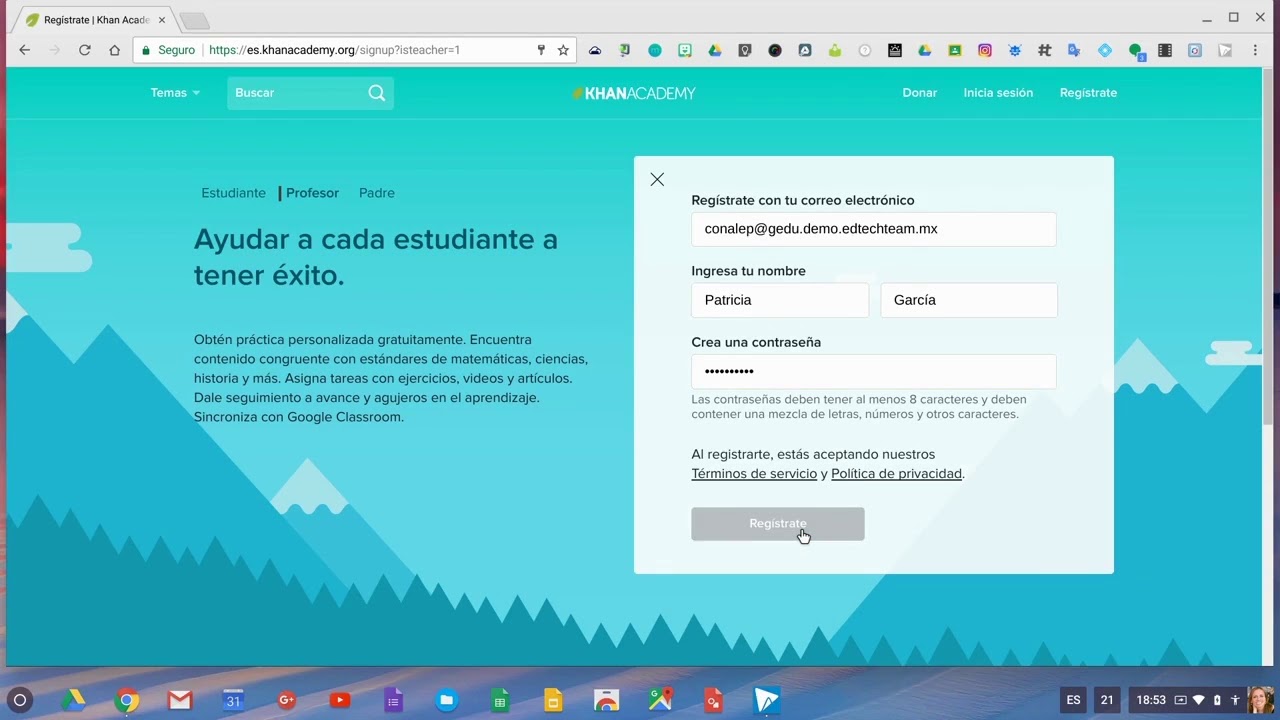Click the saved password key icon in address bar
1280x720 pixels.
pyautogui.click(x=541, y=50)
